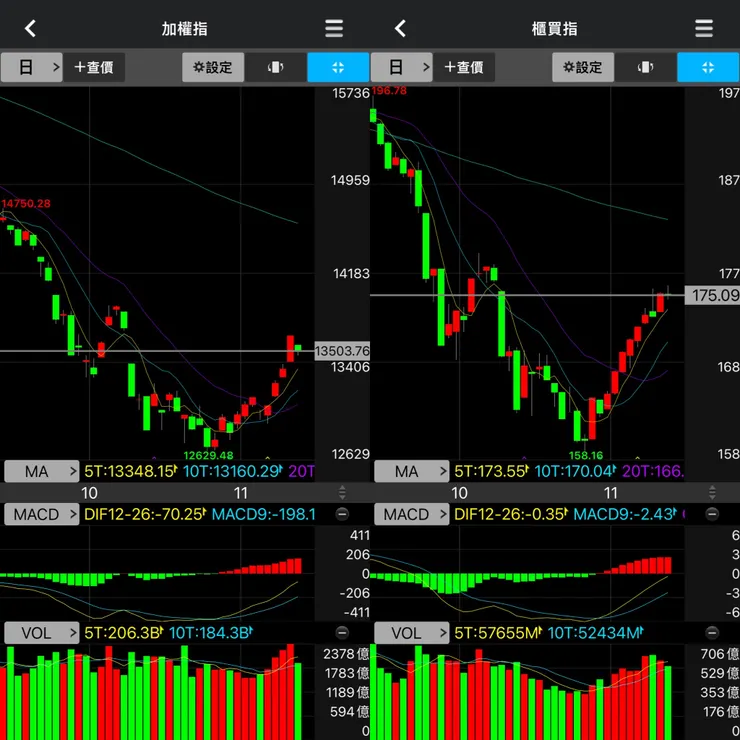The height and width of the screenshot is (740, 740).
Task: Open 日 period selector on 櫃買指
Action: [401, 67]
